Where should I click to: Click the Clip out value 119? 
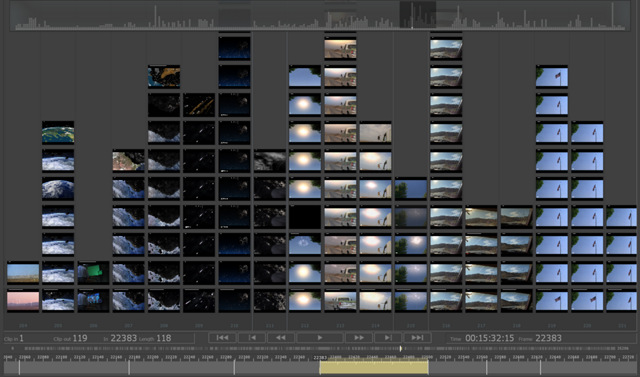tap(80, 338)
